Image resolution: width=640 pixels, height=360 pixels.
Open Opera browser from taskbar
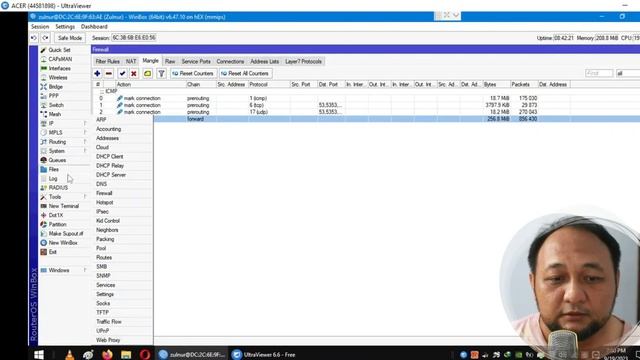pyautogui.click(x=145, y=355)
